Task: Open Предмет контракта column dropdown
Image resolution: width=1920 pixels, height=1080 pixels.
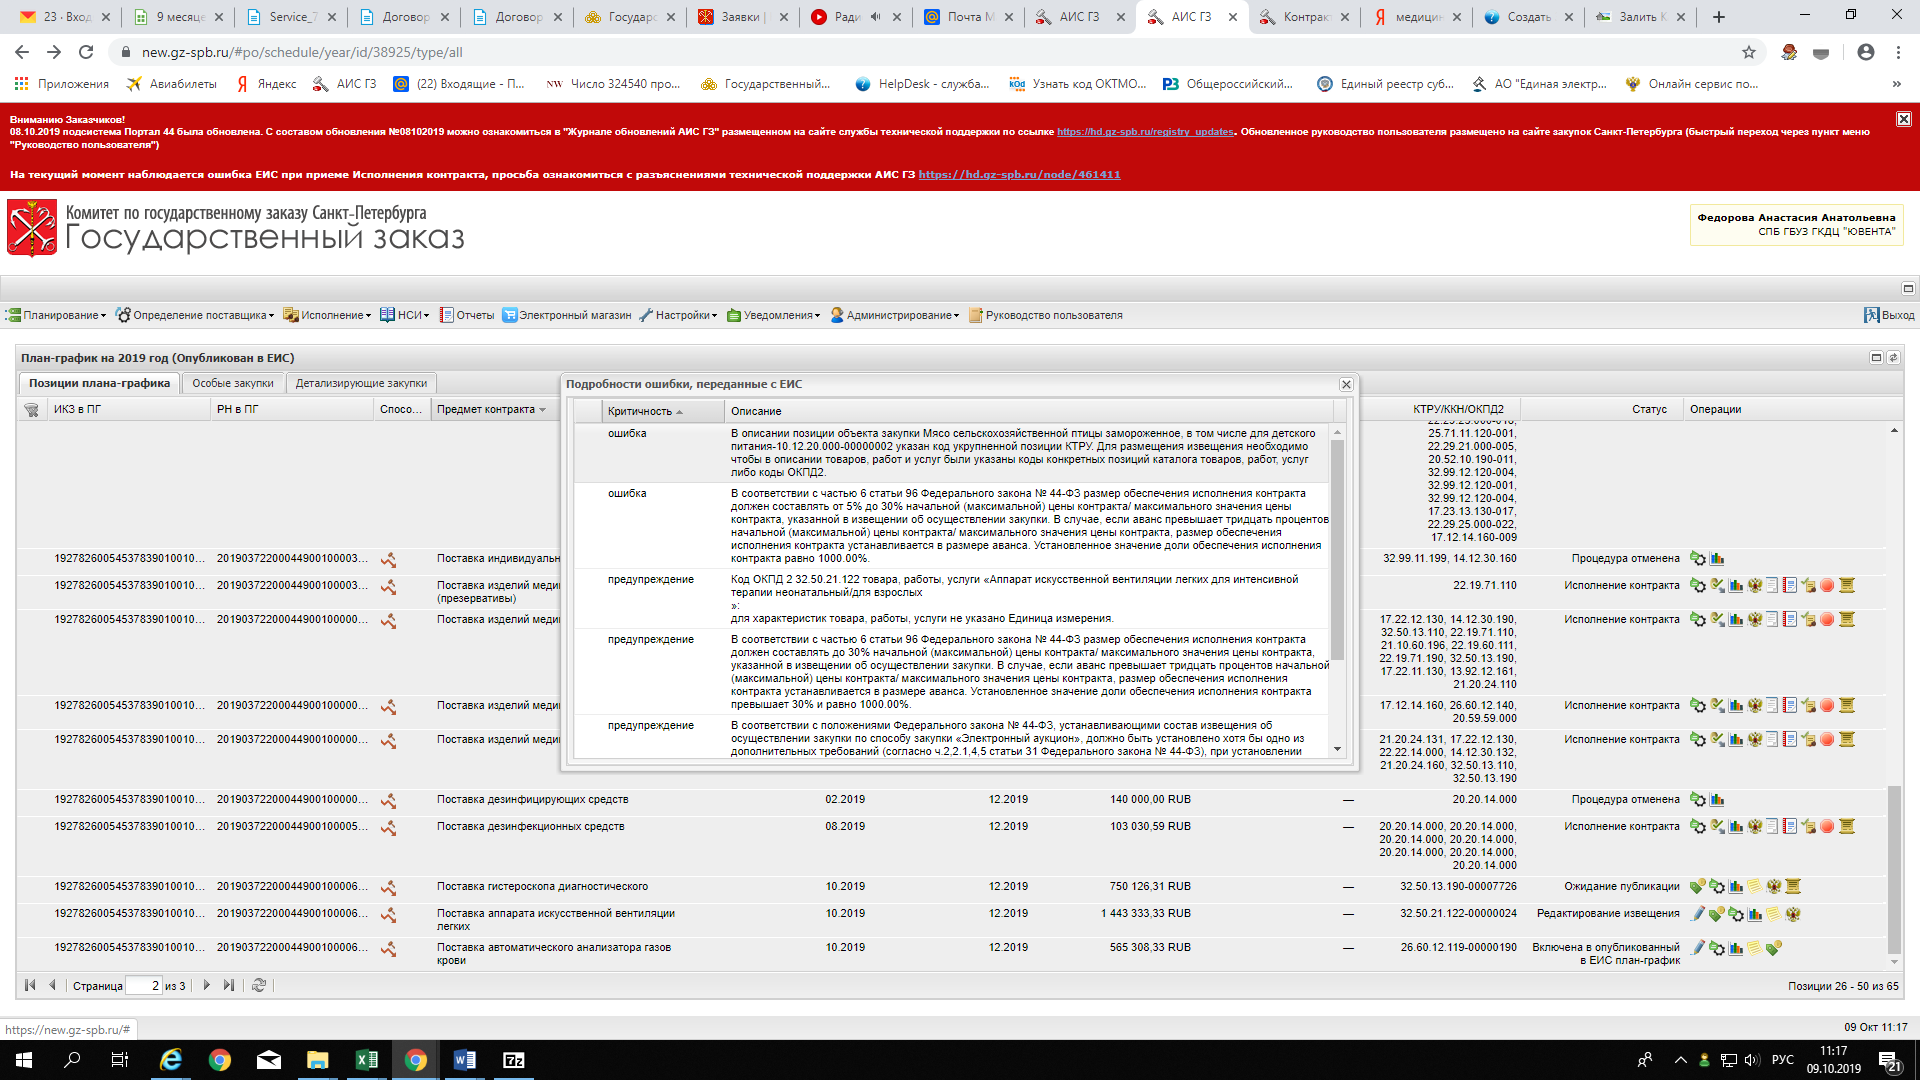Action: (543, 410)
